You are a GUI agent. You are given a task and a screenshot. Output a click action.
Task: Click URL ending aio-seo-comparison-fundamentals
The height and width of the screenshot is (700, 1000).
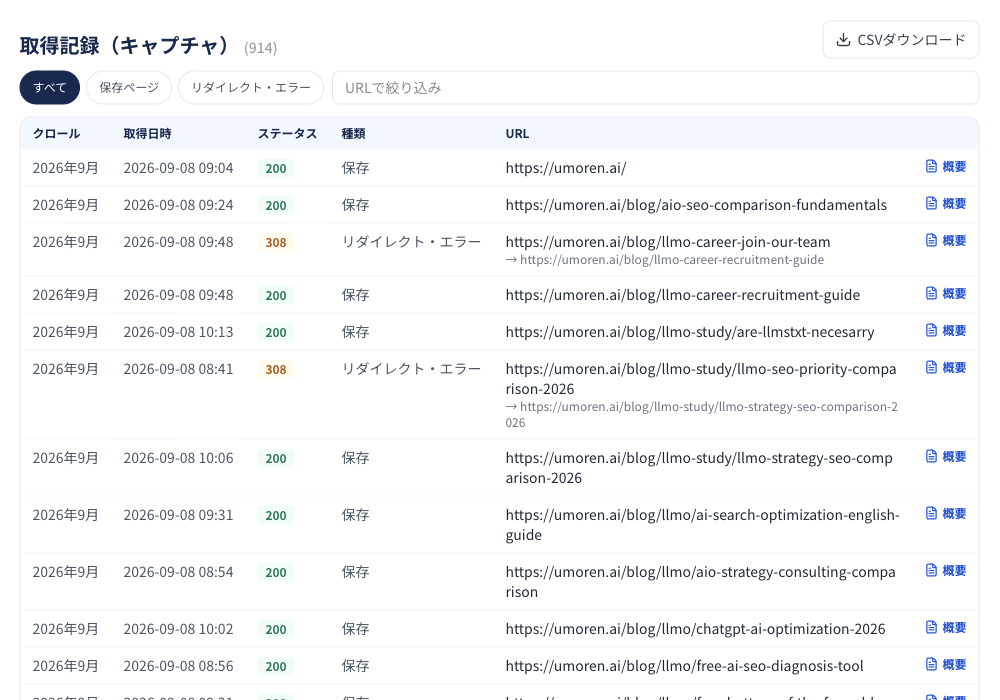click(696, 205)
